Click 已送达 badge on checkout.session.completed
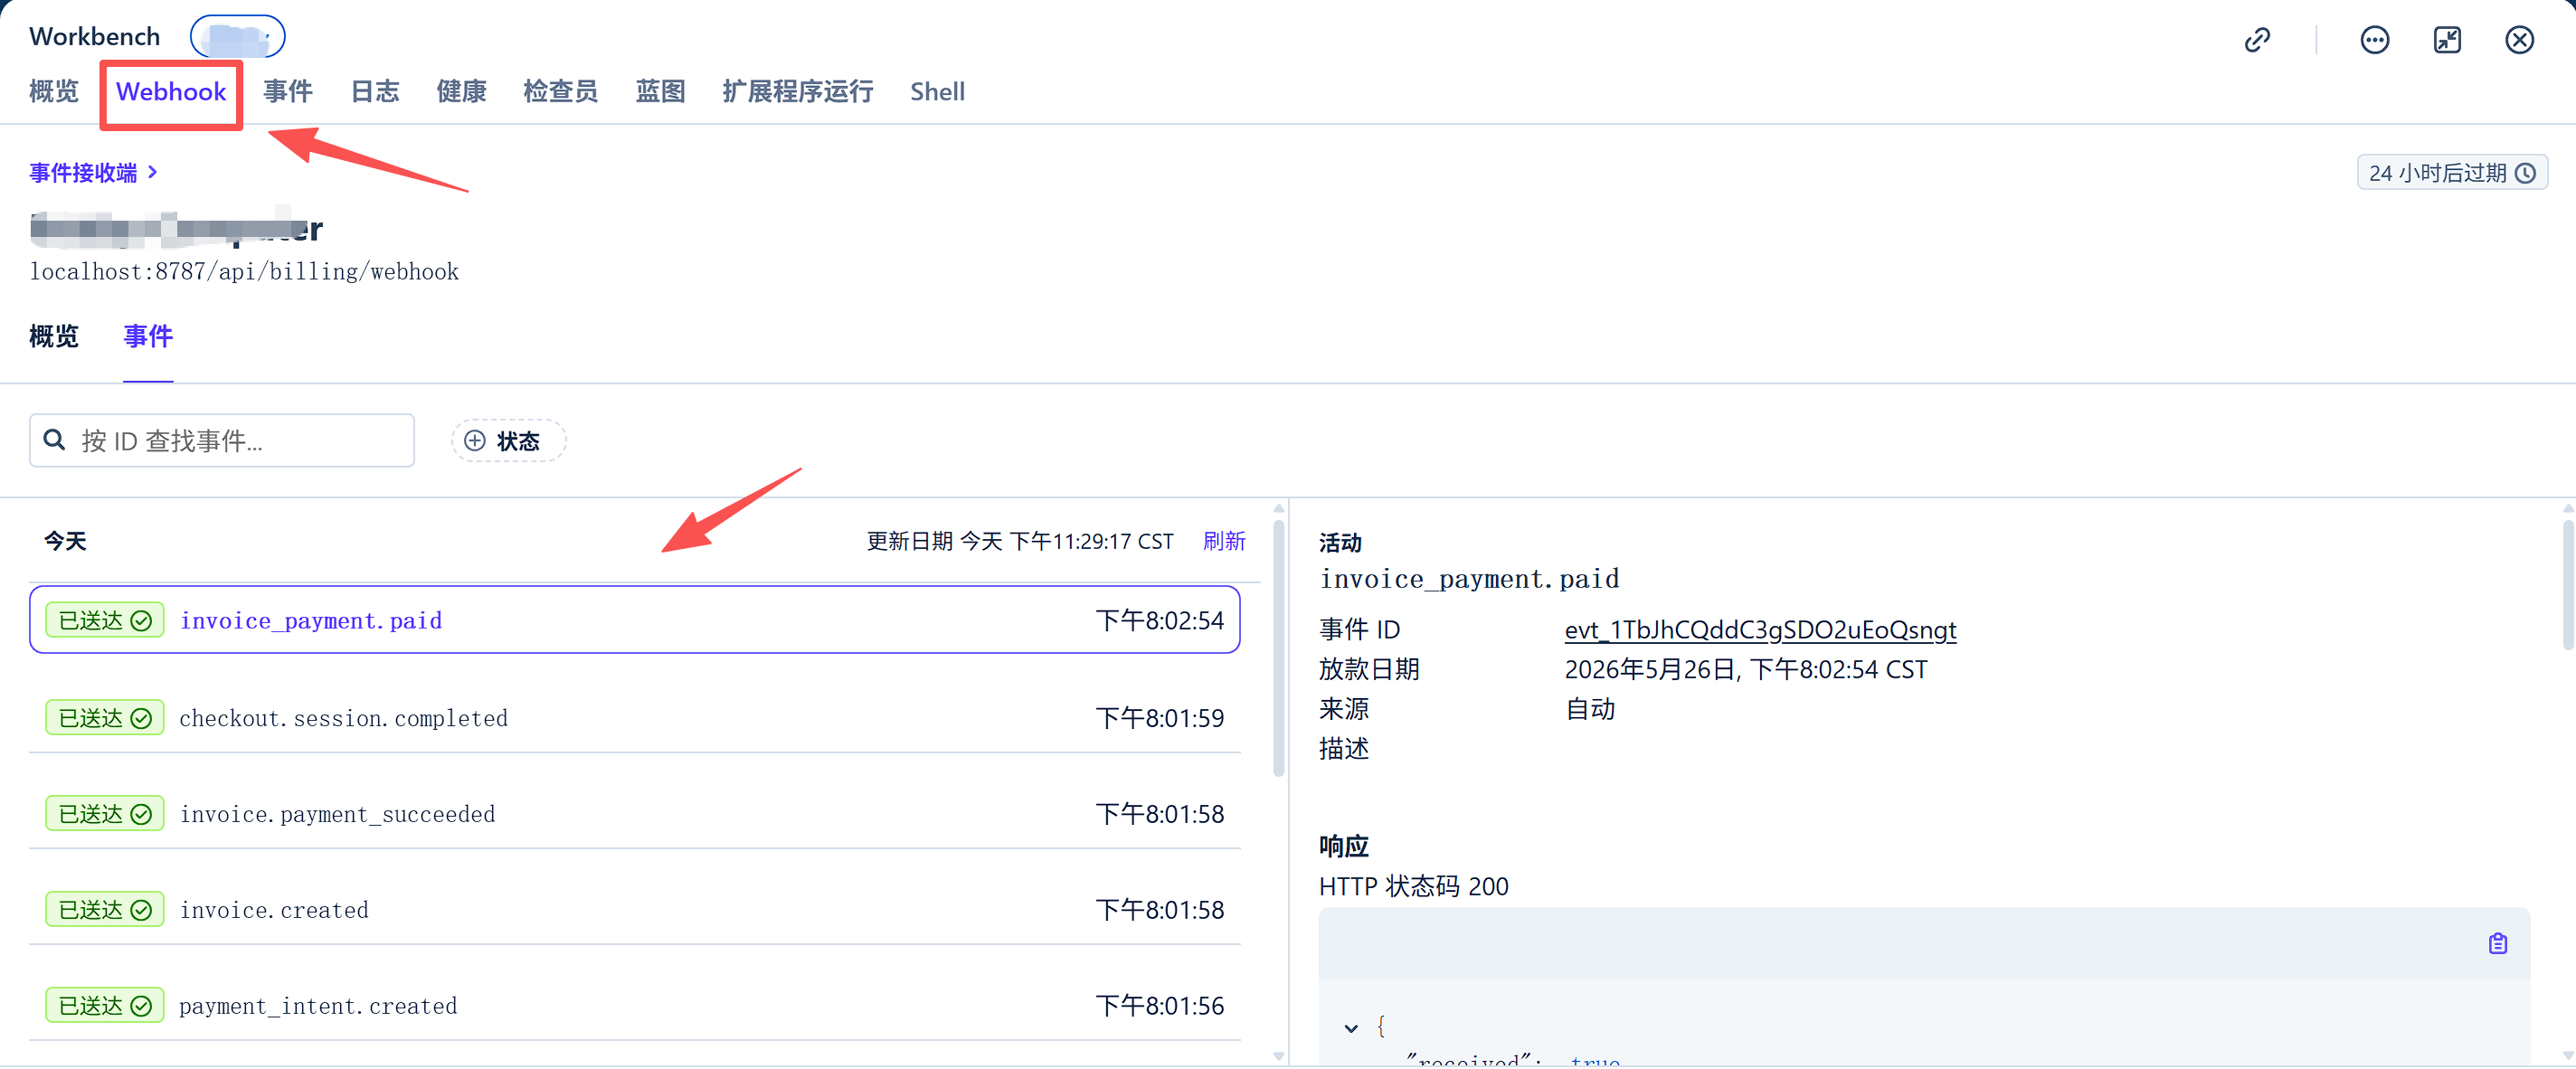 point(105,718)
